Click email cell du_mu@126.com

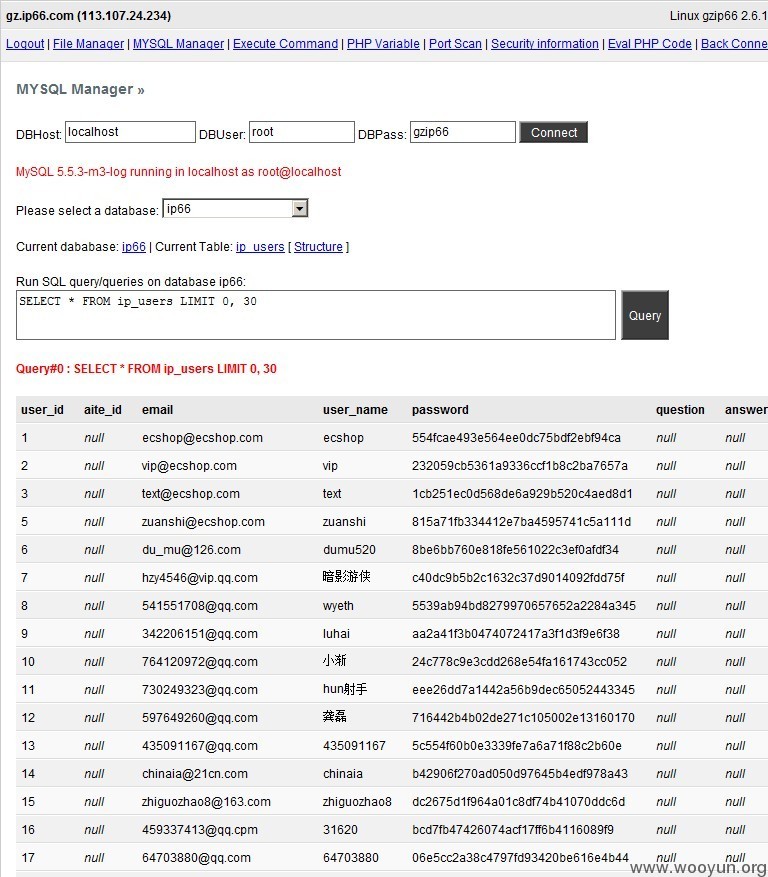click(191, 549)
